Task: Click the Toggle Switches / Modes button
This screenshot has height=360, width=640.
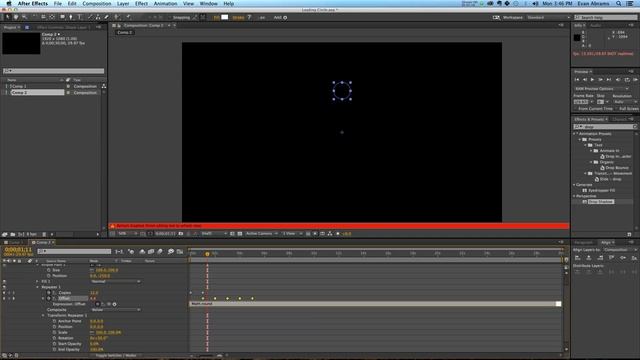Action: [116, 356]
